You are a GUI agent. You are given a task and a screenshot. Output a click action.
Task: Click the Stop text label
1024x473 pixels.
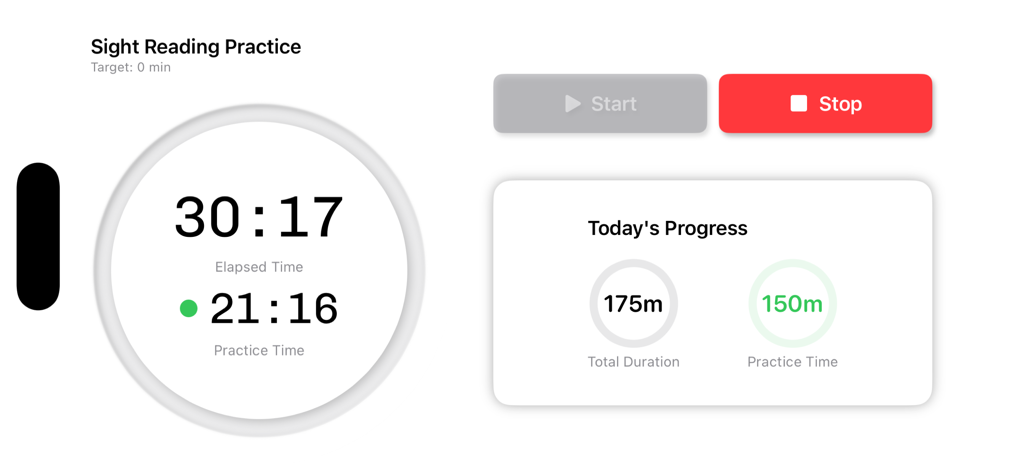(x=840, y=104)
